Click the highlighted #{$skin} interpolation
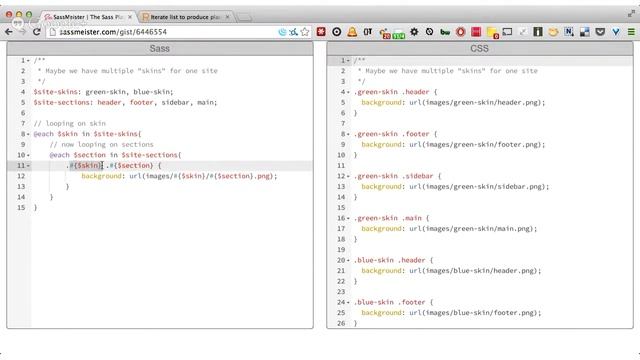The image size is (640, 360). [86, 165]
